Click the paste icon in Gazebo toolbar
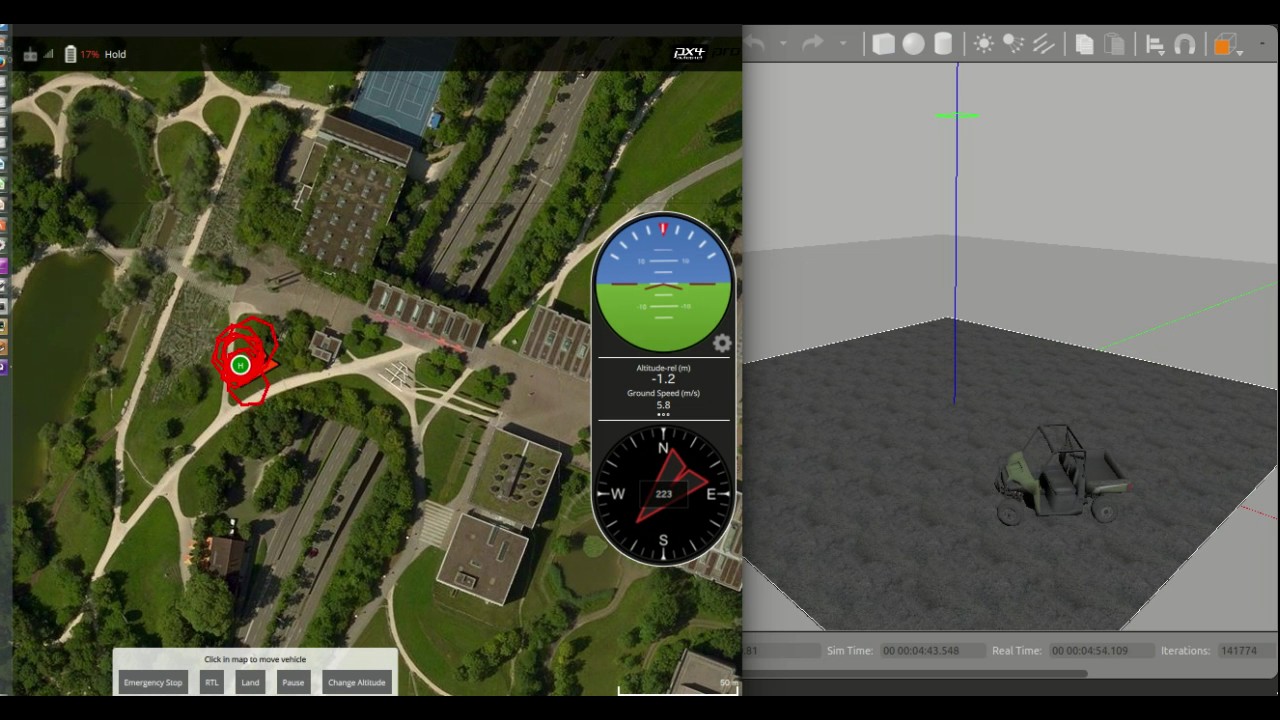The width and height of the screenshot is (1280, 720). point(1114,44)
